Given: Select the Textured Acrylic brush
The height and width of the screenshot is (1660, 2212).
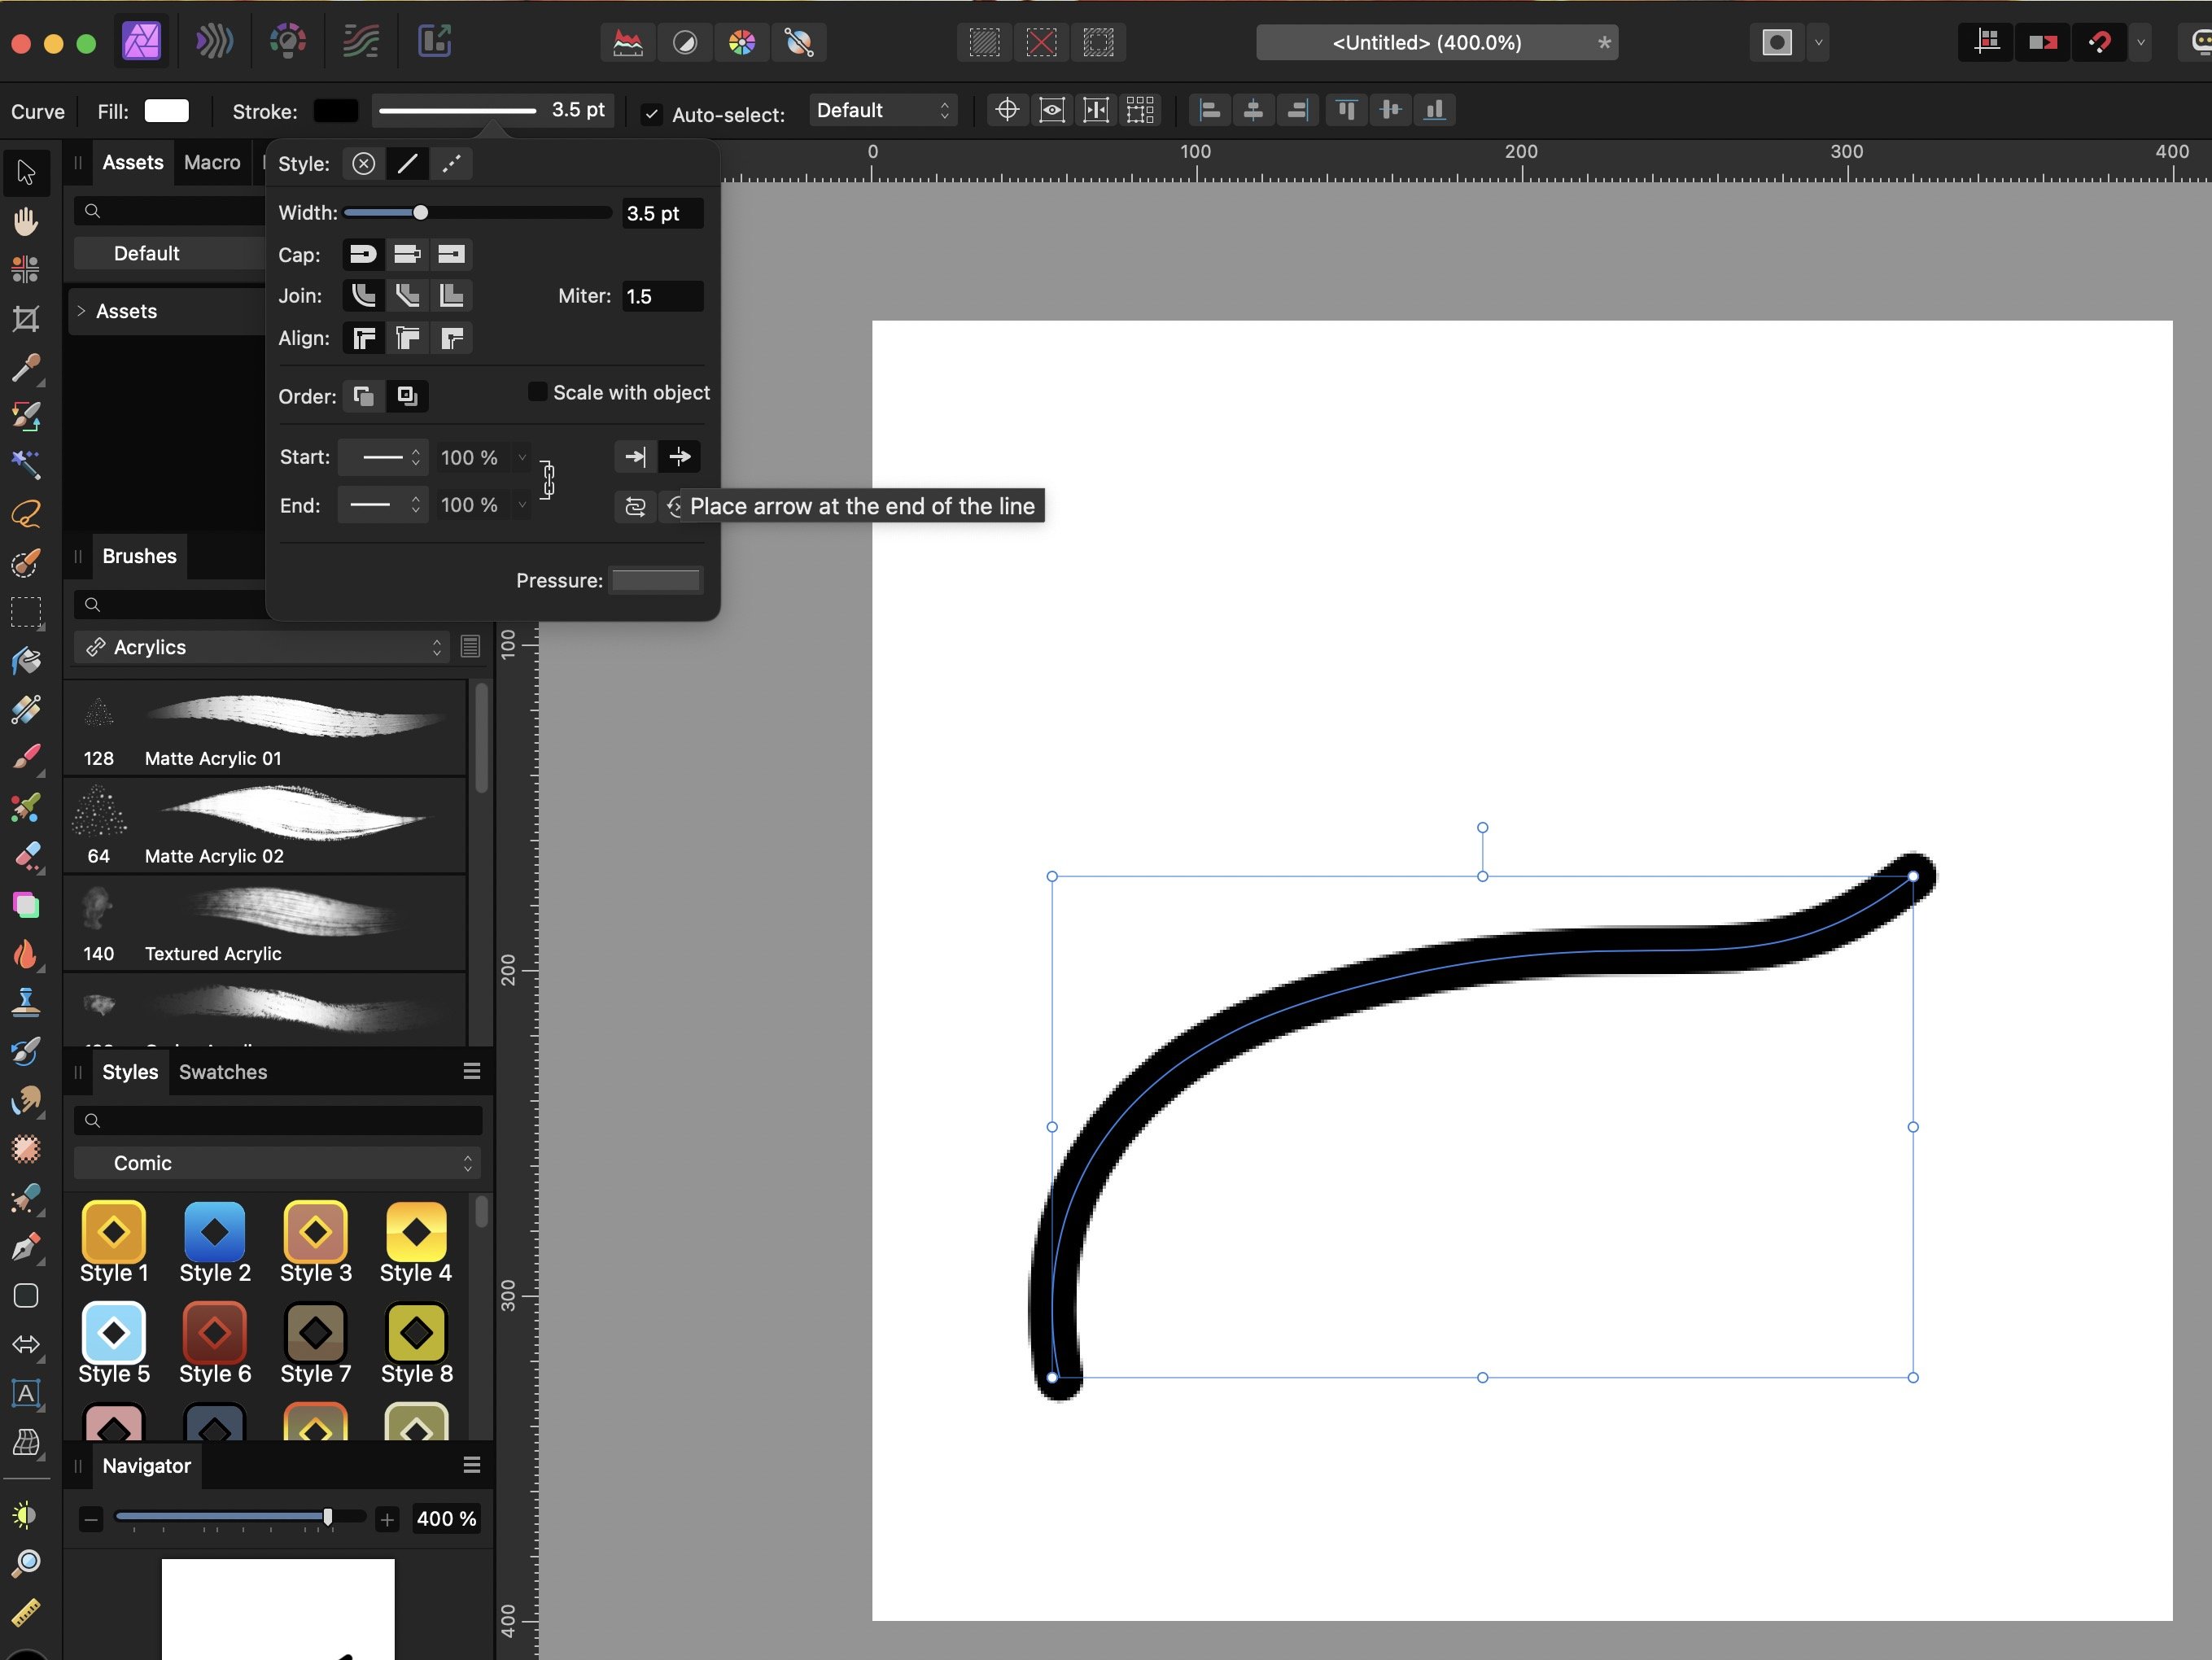Looking at the screenshot, I should click(x=266, y=924).
